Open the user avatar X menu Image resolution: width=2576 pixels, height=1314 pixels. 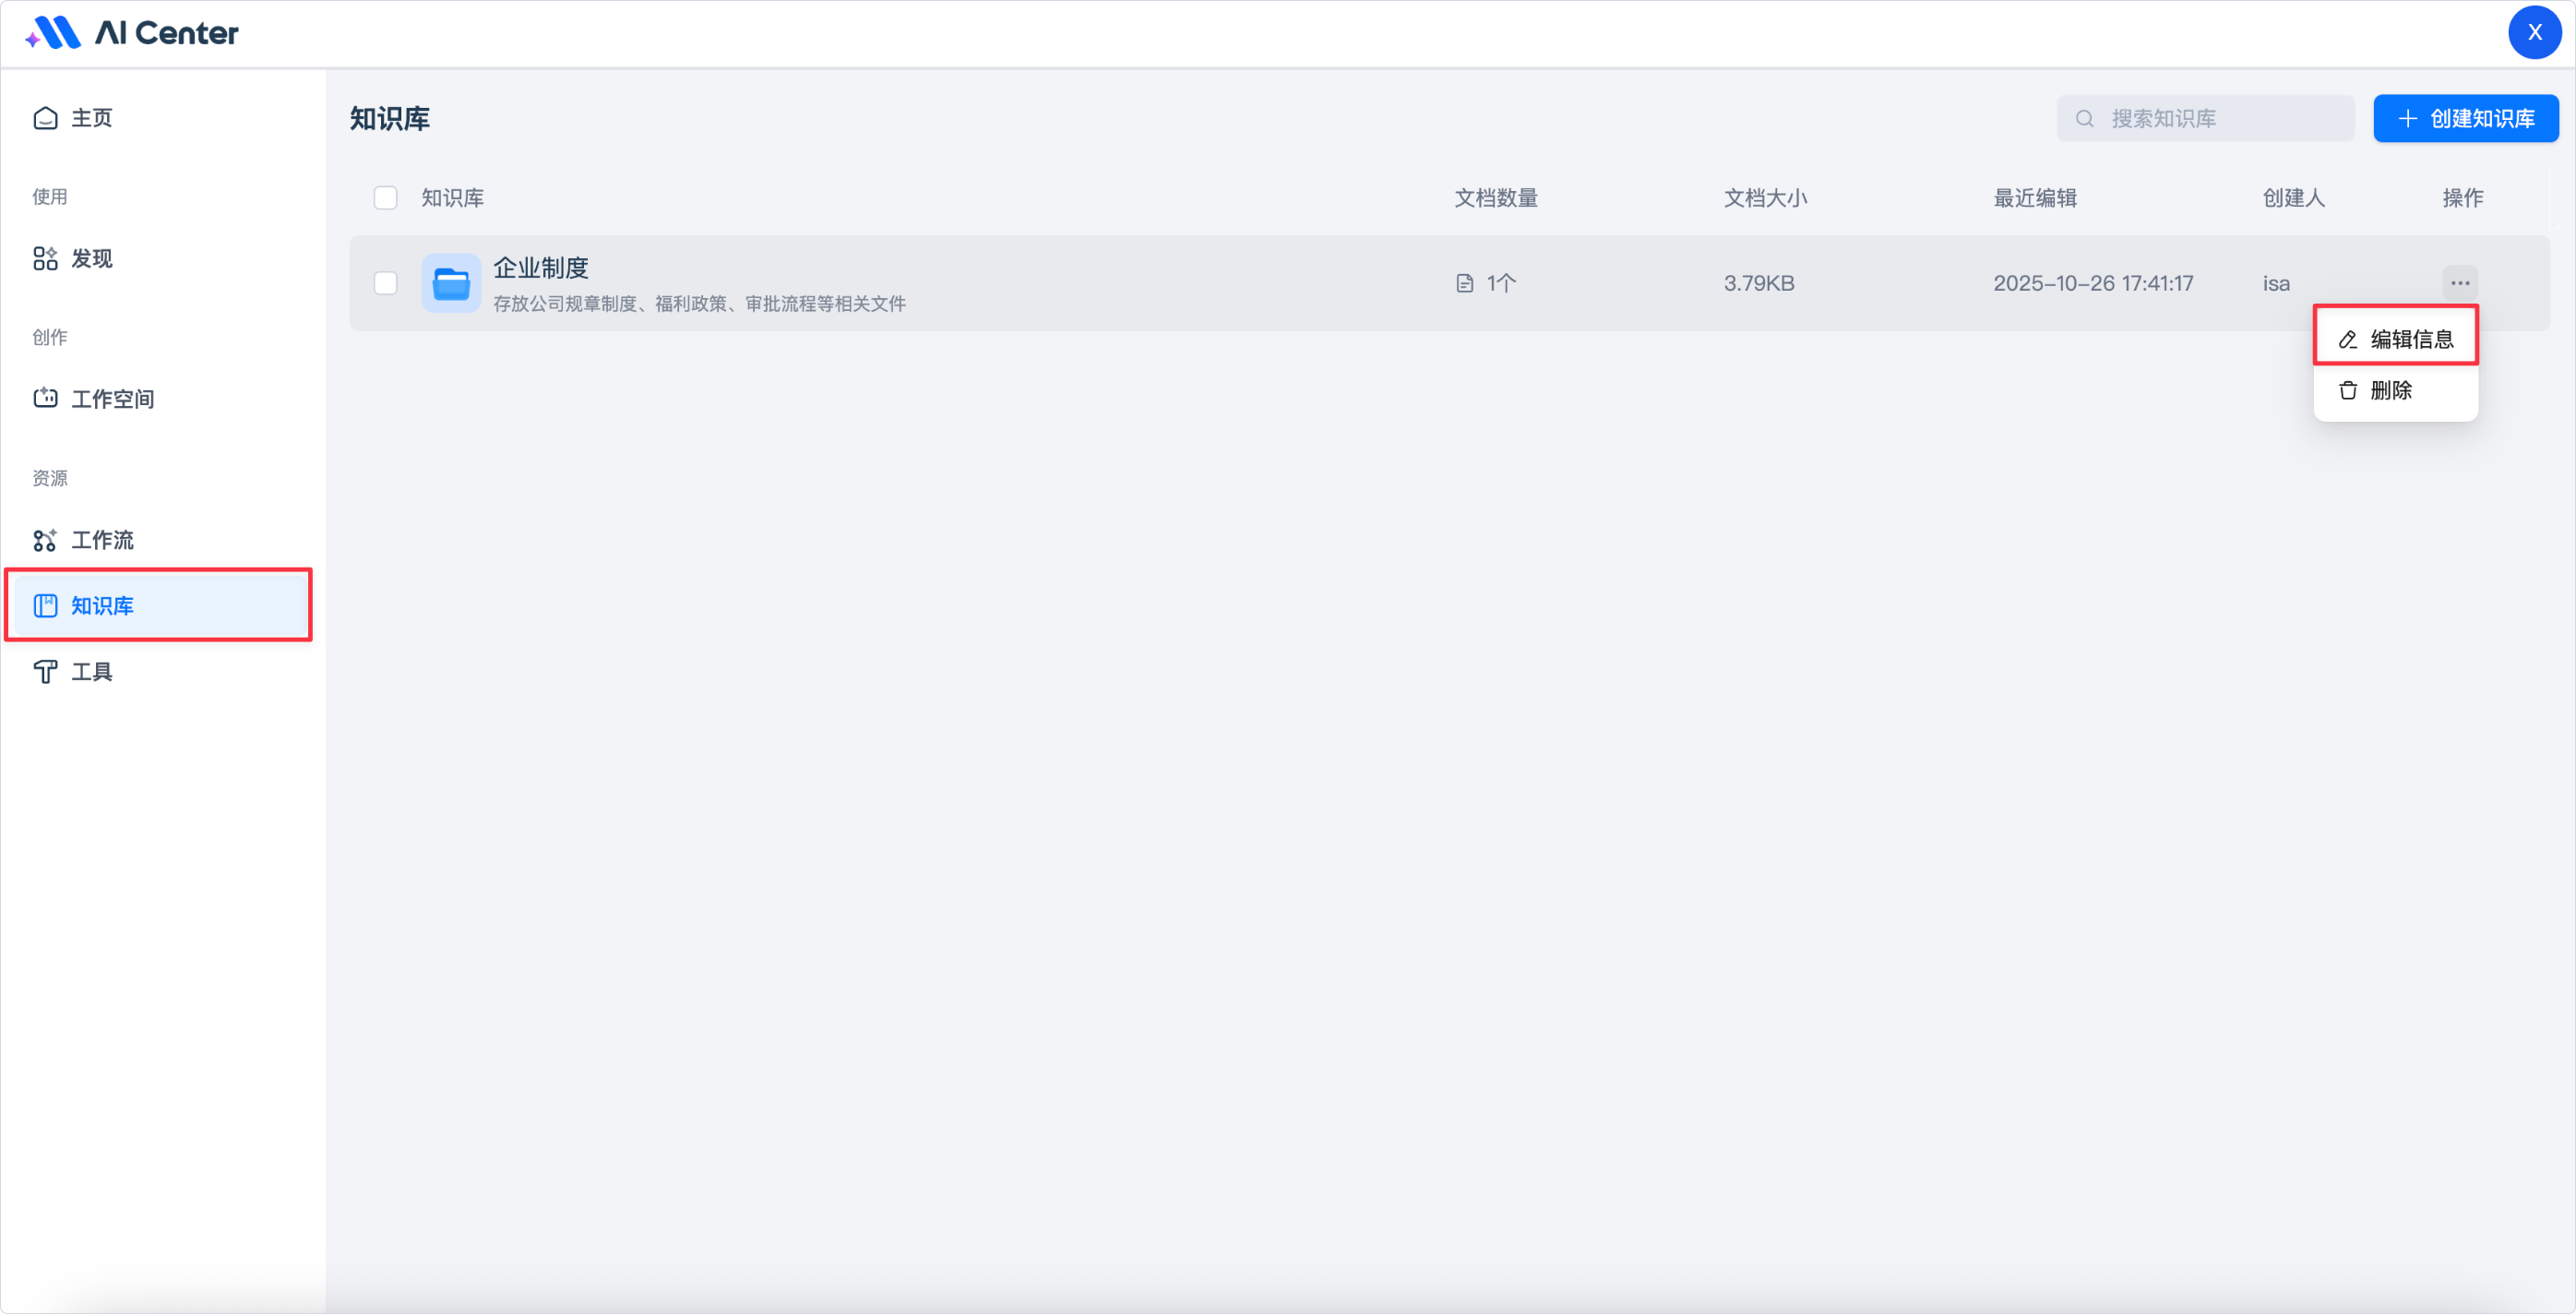[2534, 33]
